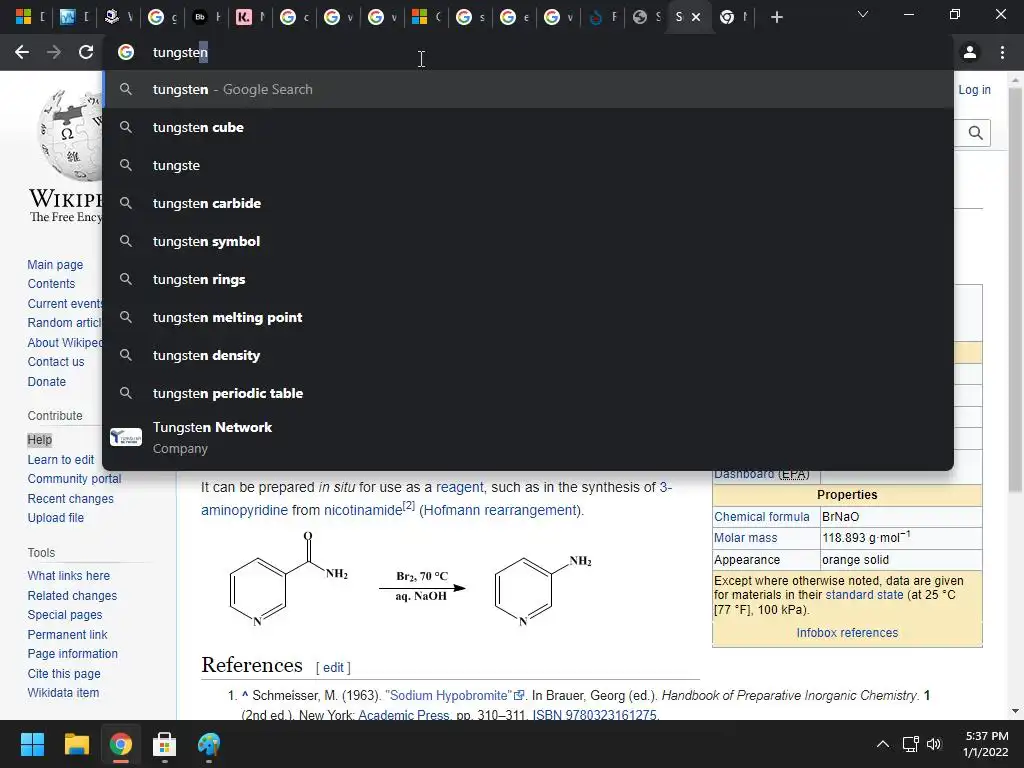Select 'tungsten - Google Search' suggestion
Screen dimensions: 1024x768
[x=528, y=89]
